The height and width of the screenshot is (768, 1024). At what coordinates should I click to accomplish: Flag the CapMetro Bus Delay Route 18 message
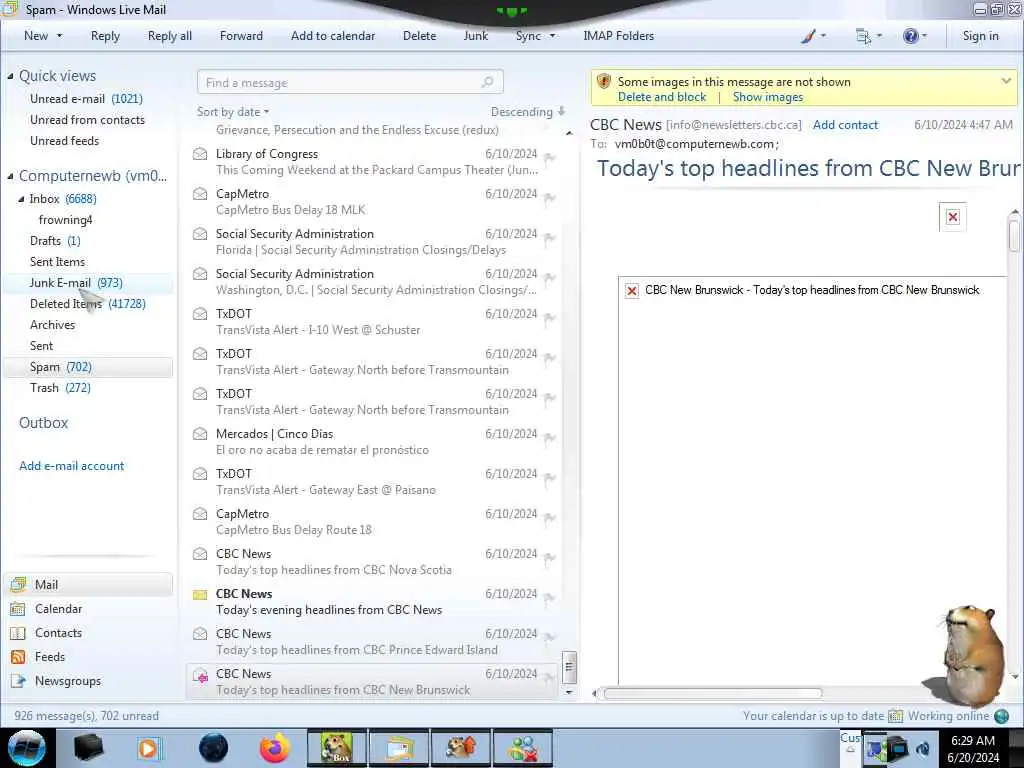[x=550, y=518]
